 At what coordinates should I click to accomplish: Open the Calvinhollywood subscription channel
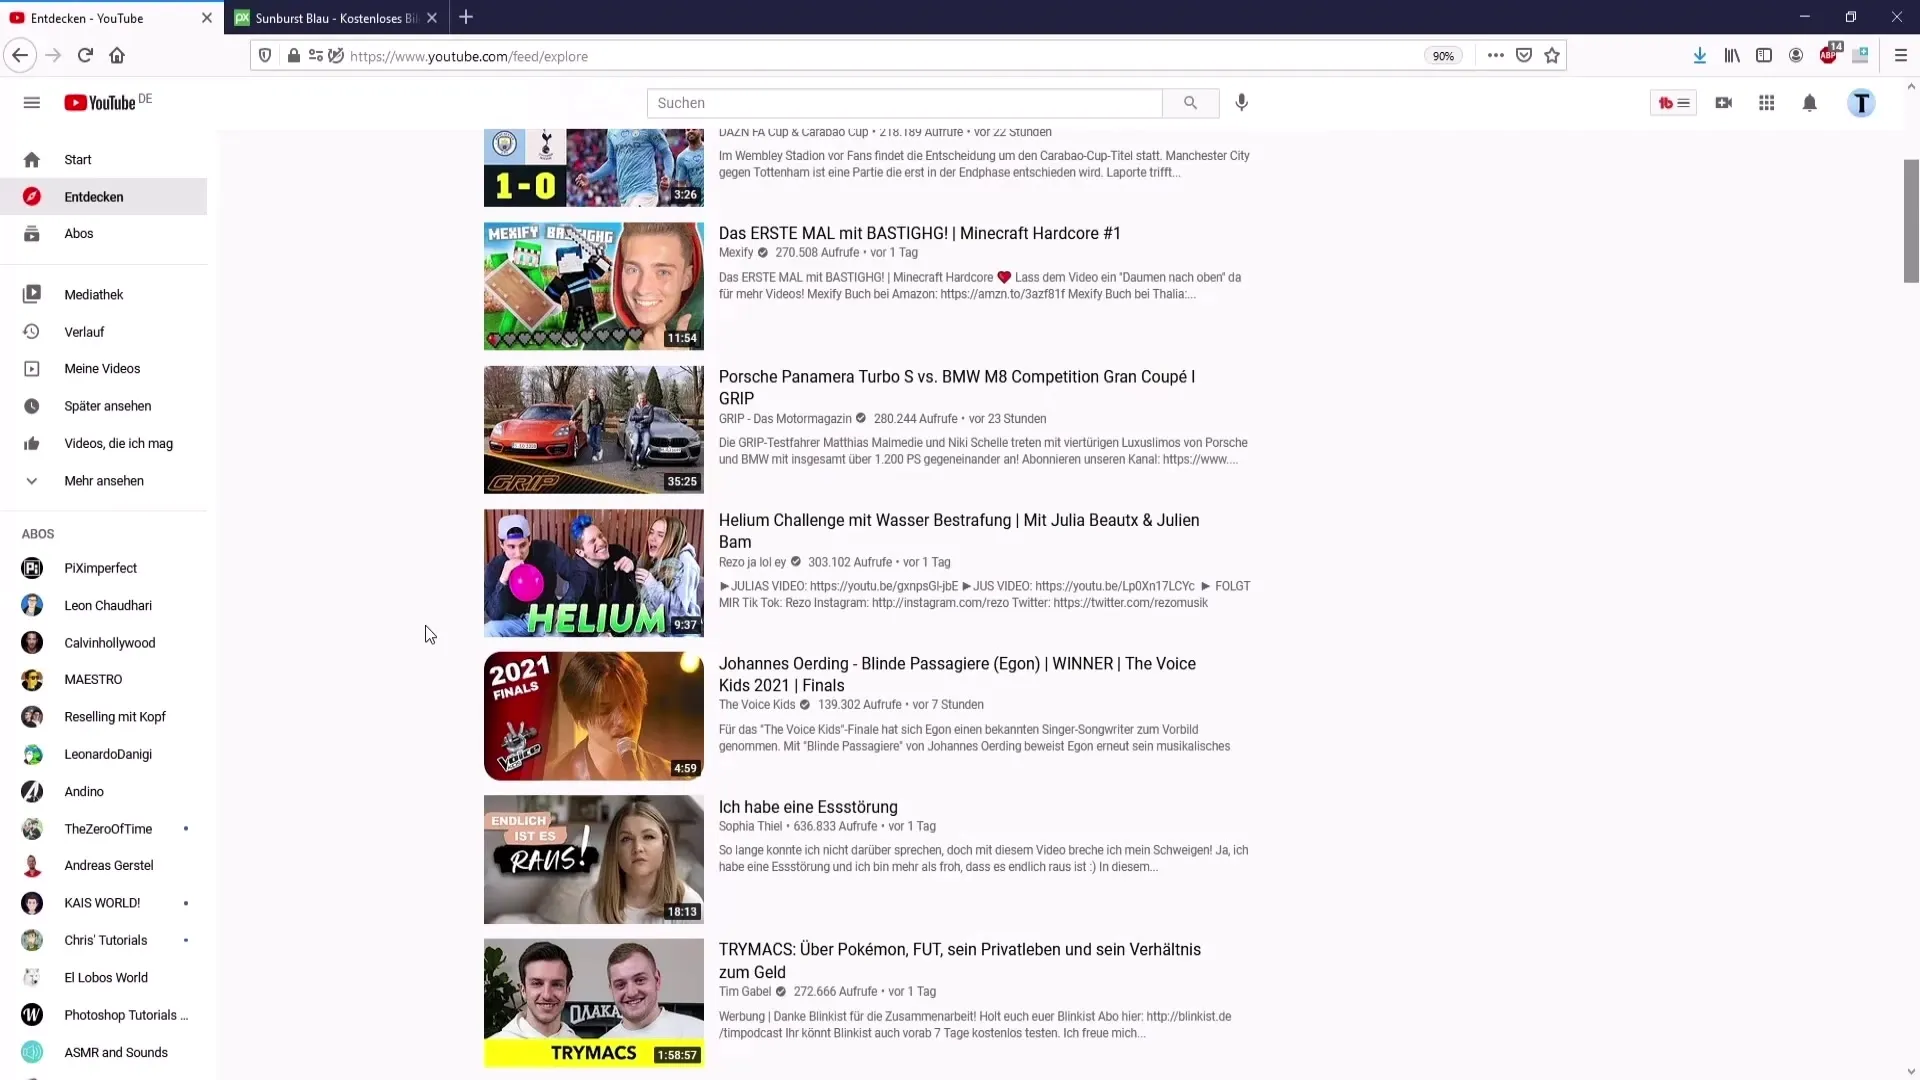click(x=103, y=643)
